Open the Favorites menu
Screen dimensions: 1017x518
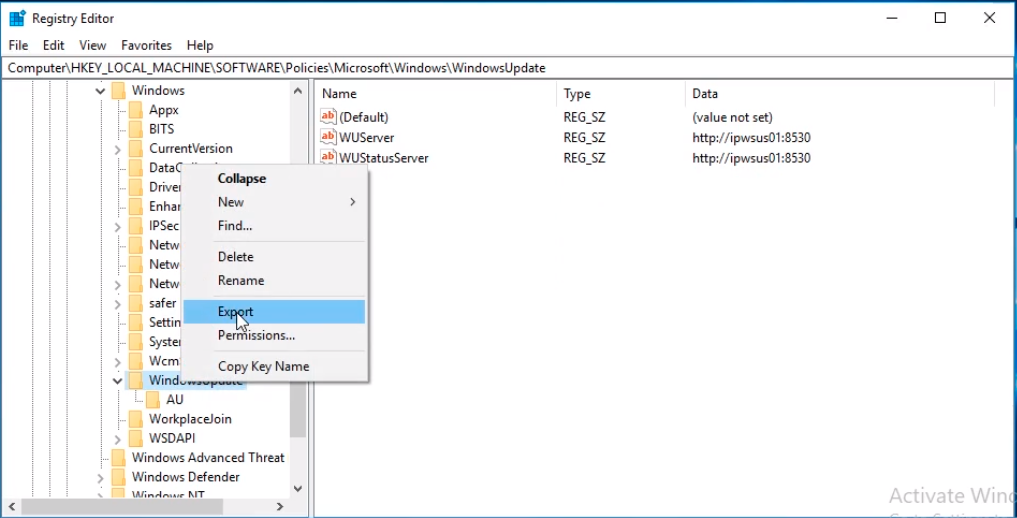(x=146, y=45)
